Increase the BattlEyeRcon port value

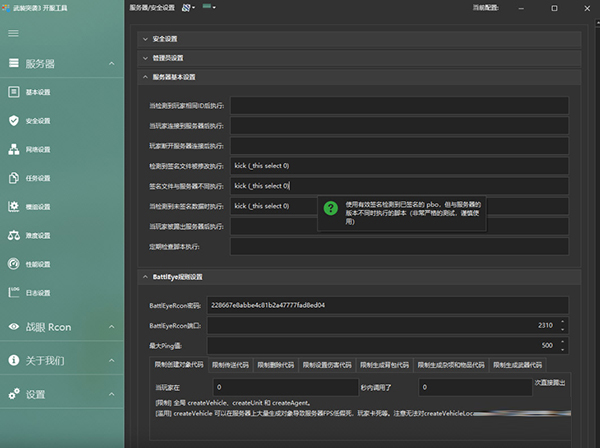[563, 321]
